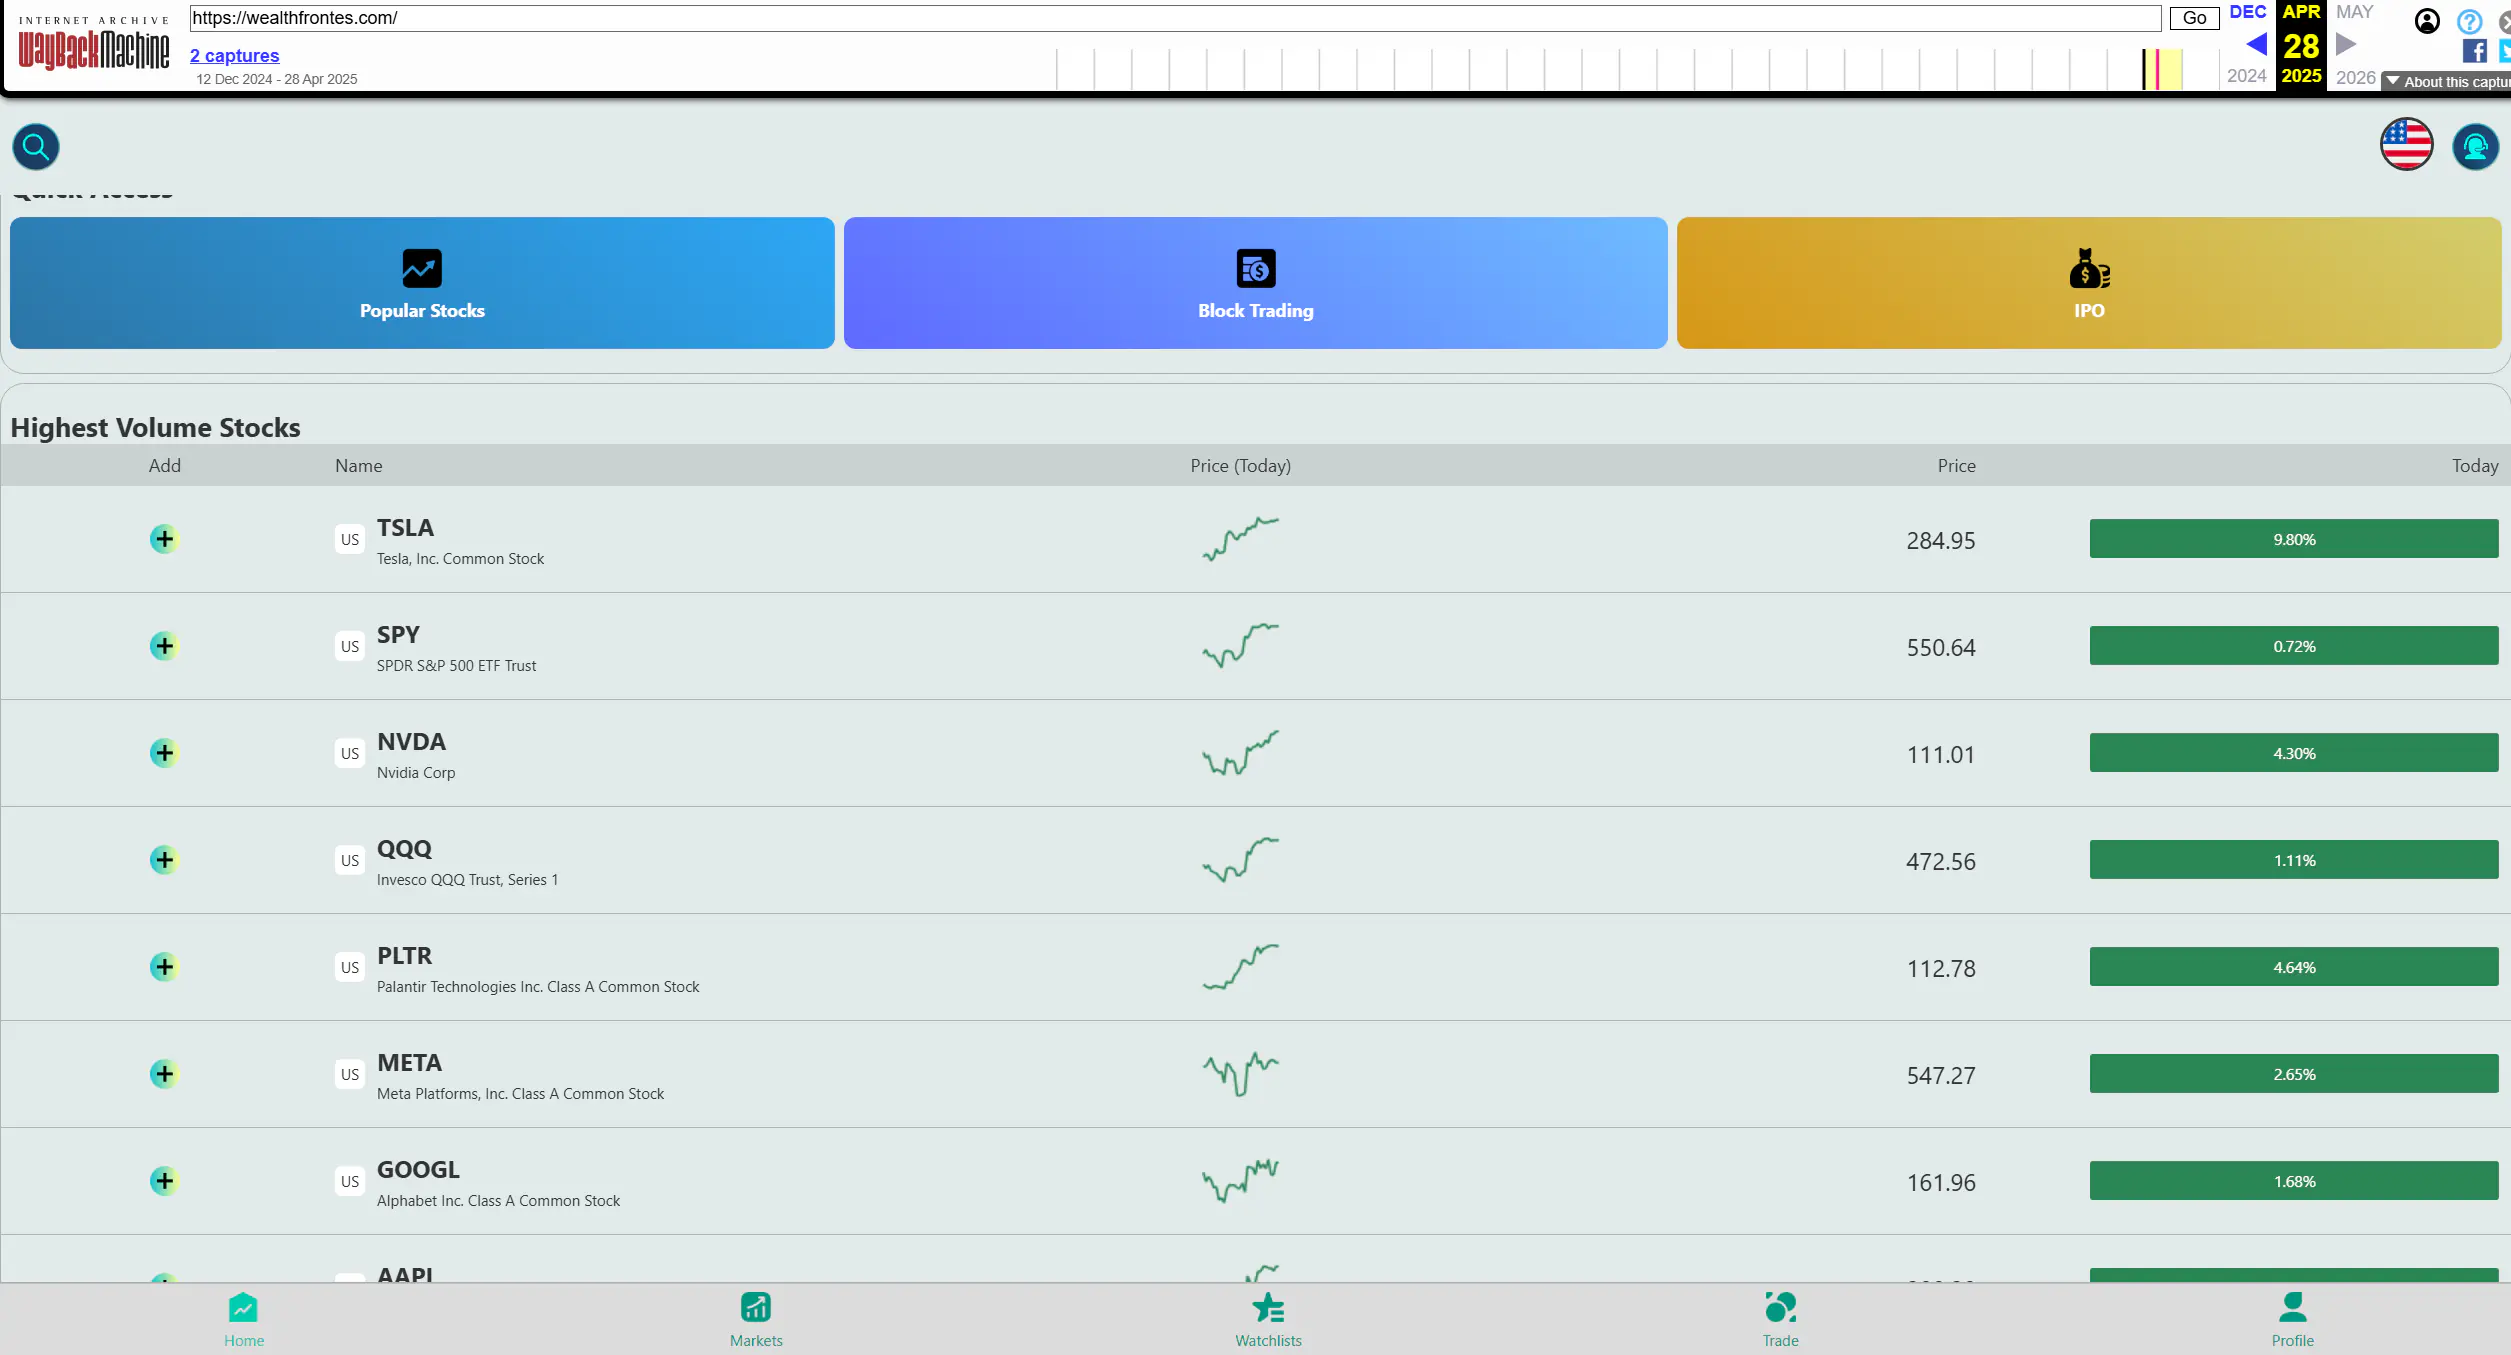
Task: Open the US flag language selector
Action: pos(2406,145)
